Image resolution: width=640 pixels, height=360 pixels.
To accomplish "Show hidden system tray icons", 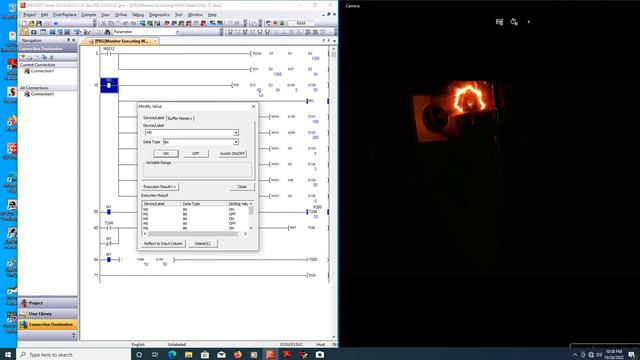I will coord(575,354).
